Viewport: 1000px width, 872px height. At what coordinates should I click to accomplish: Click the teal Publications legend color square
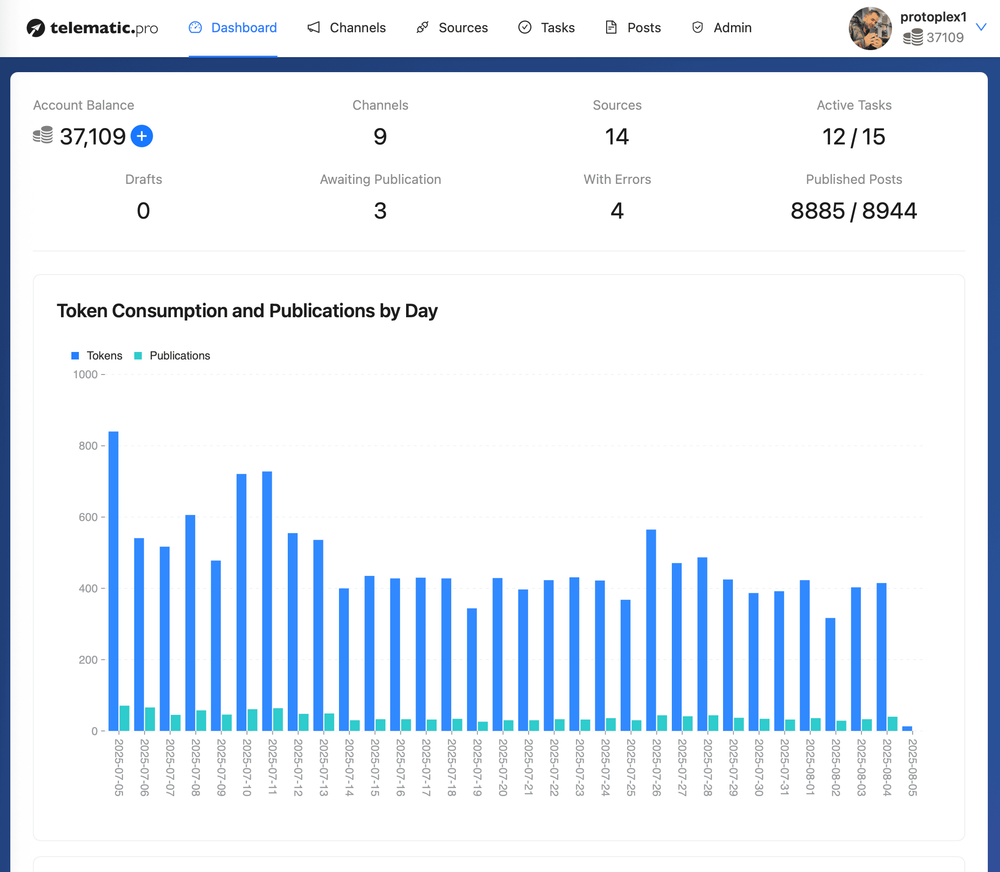138,356
